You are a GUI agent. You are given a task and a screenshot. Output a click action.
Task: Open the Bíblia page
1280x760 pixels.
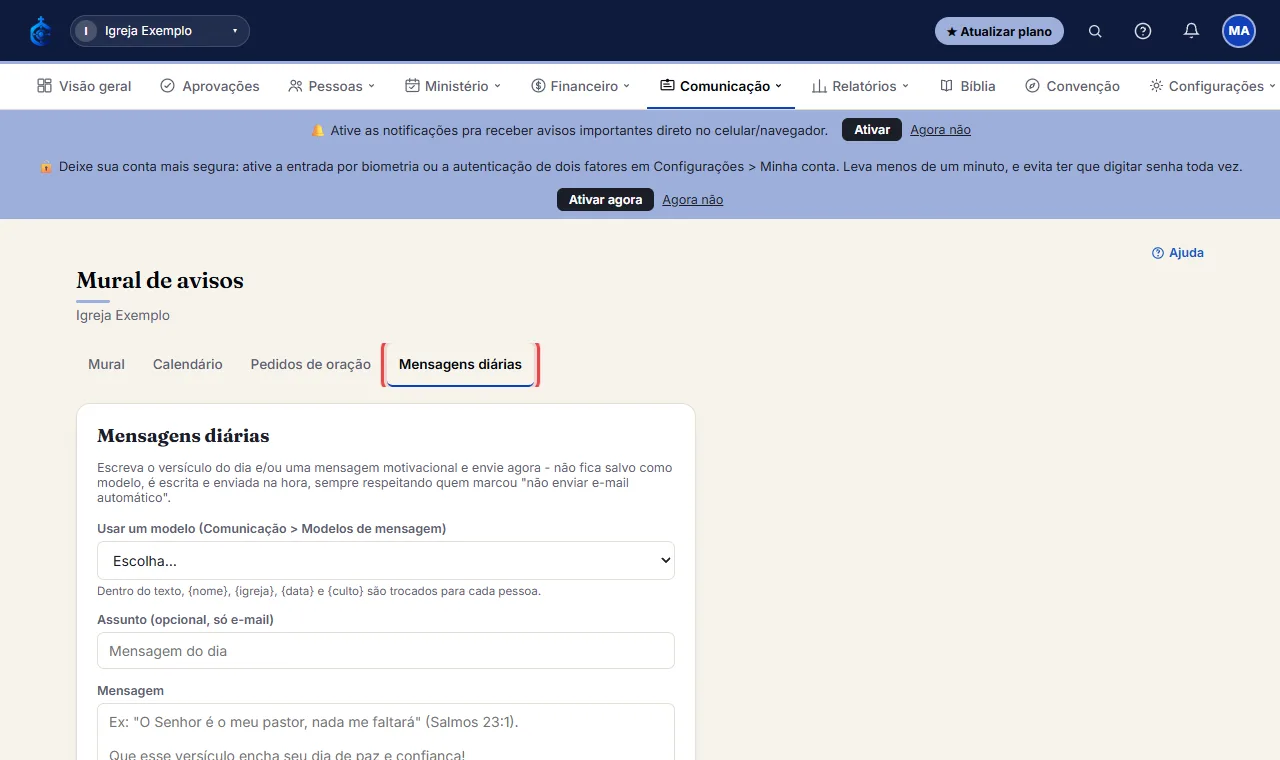(x=968, y=86)
